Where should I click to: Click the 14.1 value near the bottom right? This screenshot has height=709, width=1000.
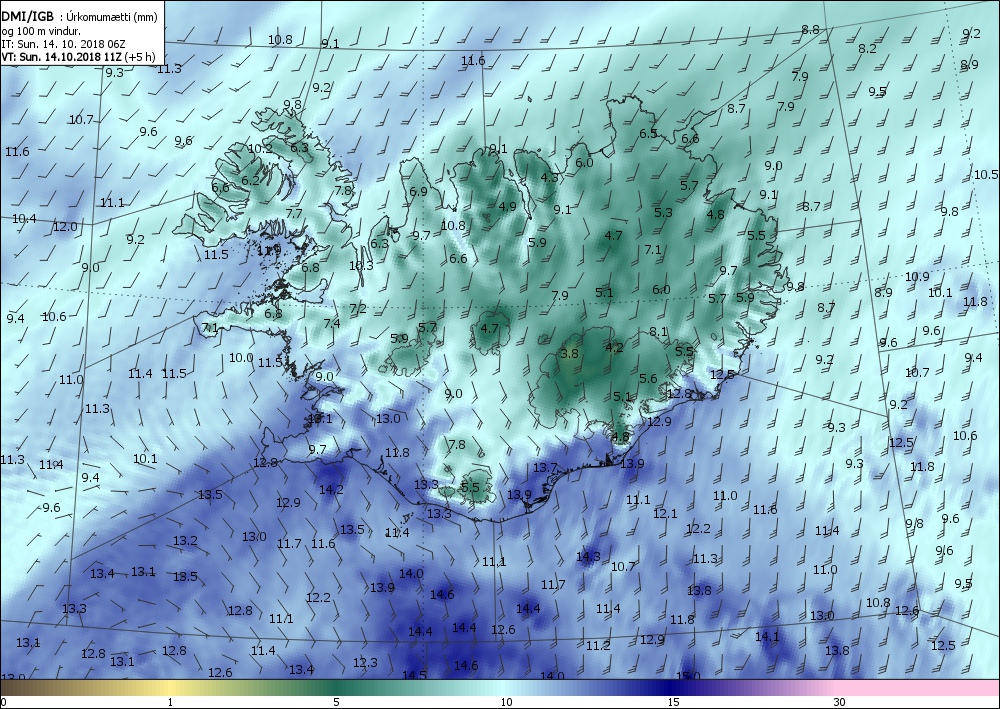coord(767,636)
